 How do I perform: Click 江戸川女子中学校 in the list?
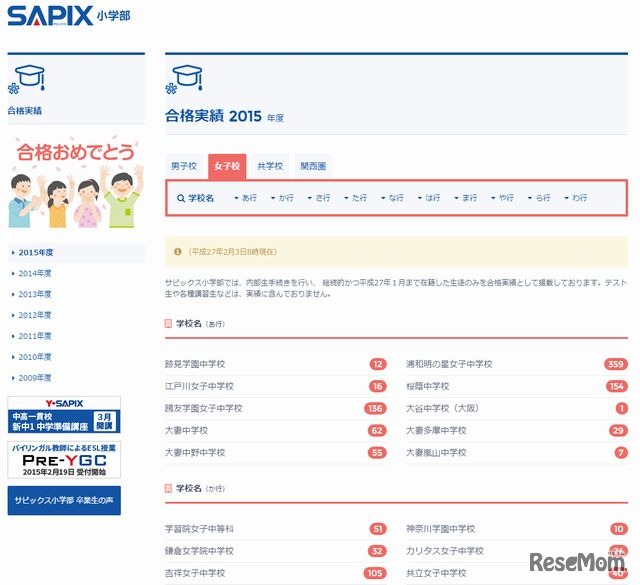(199, 386)
